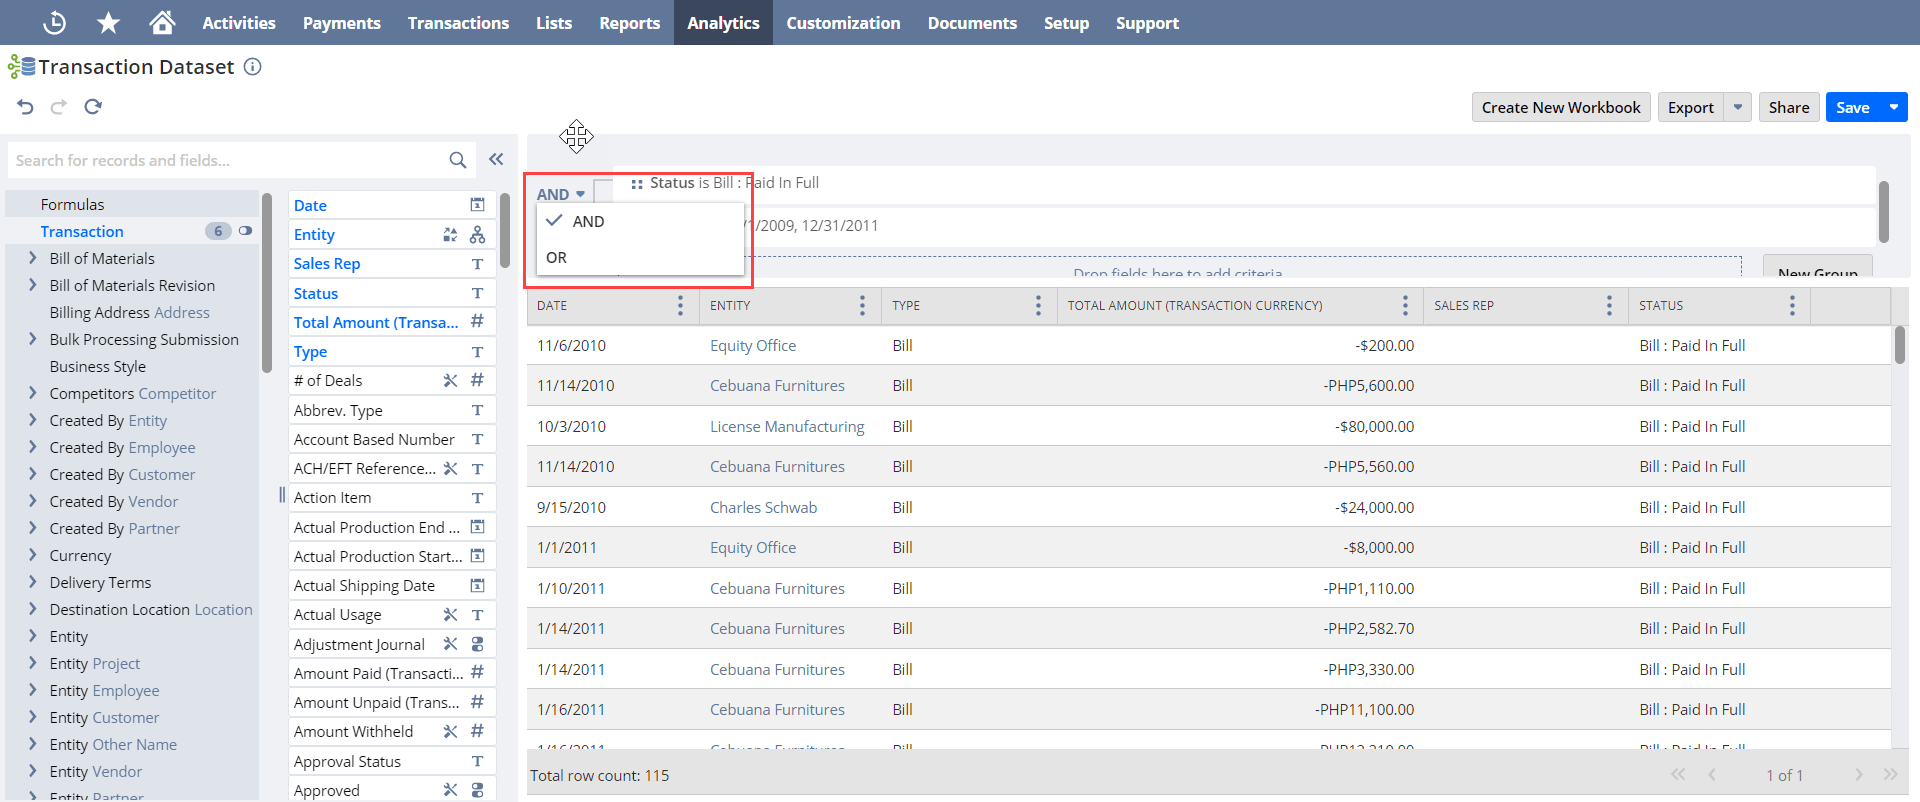The height and width of the screenshot is (802, 1920).
Task: Go to the Home icon
Action: (162, 22)
